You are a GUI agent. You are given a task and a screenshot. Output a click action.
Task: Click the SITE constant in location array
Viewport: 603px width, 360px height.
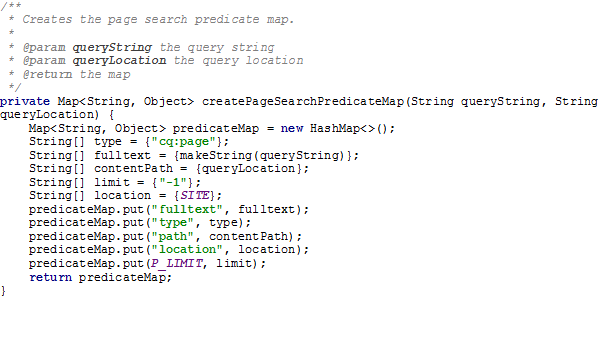coord(195,196)
